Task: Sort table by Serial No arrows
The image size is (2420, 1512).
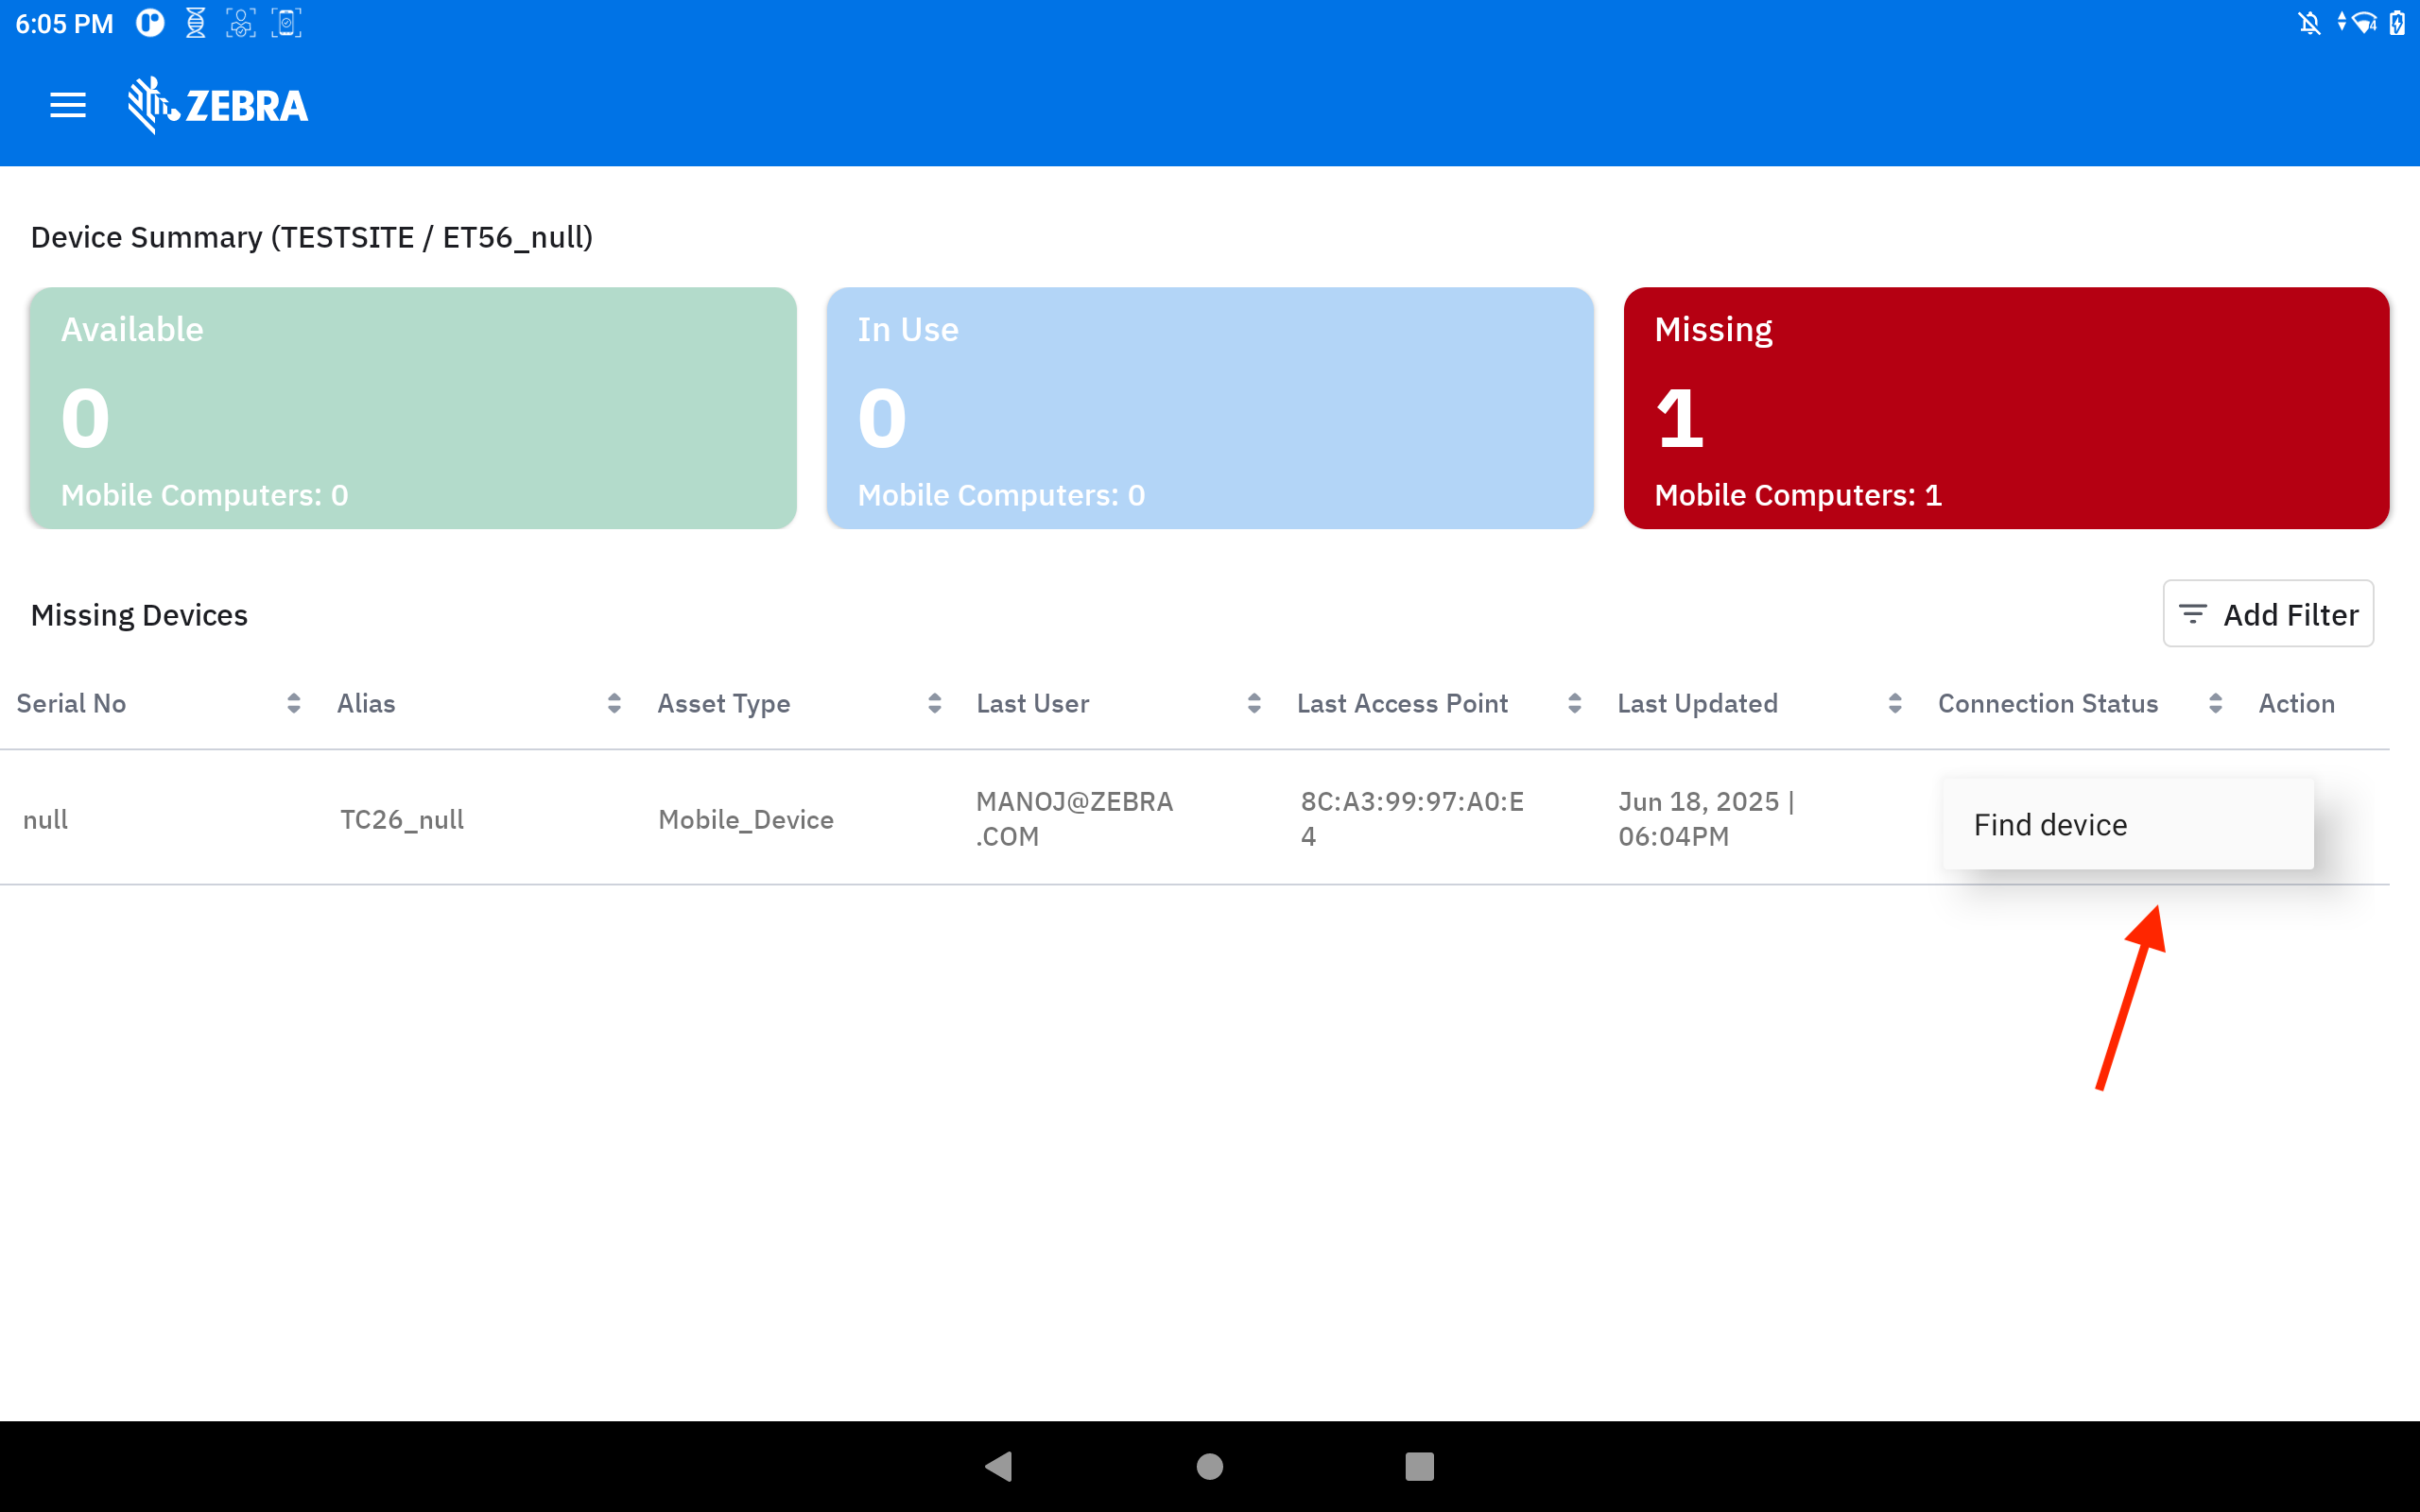Action: [293, 703]
